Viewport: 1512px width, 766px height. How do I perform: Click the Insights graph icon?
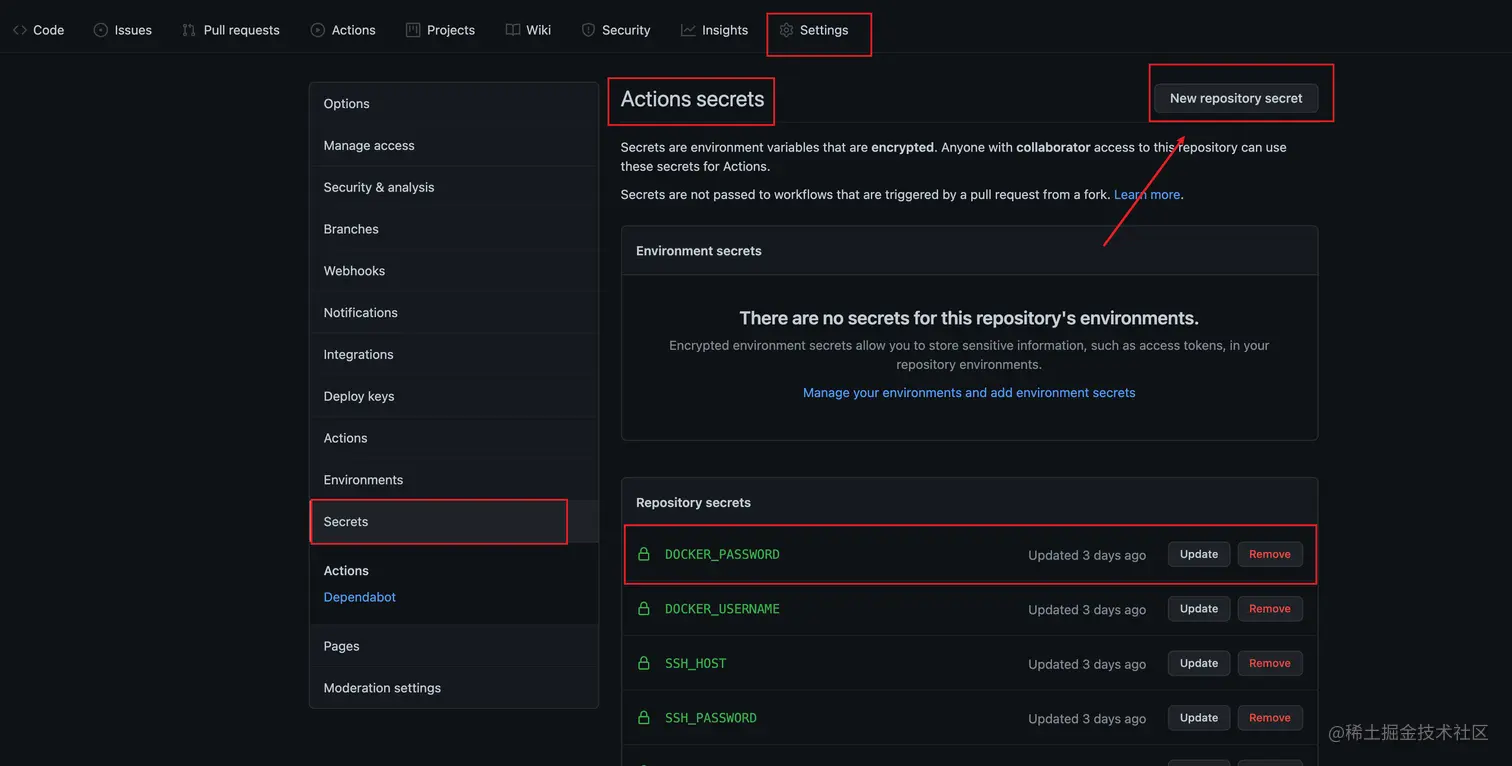[x=688, y=30]
